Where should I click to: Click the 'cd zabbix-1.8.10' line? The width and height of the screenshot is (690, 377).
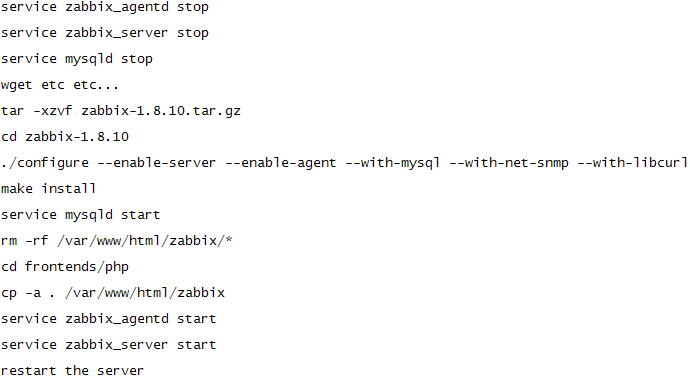pyautogui.click(x=65, y=136)
